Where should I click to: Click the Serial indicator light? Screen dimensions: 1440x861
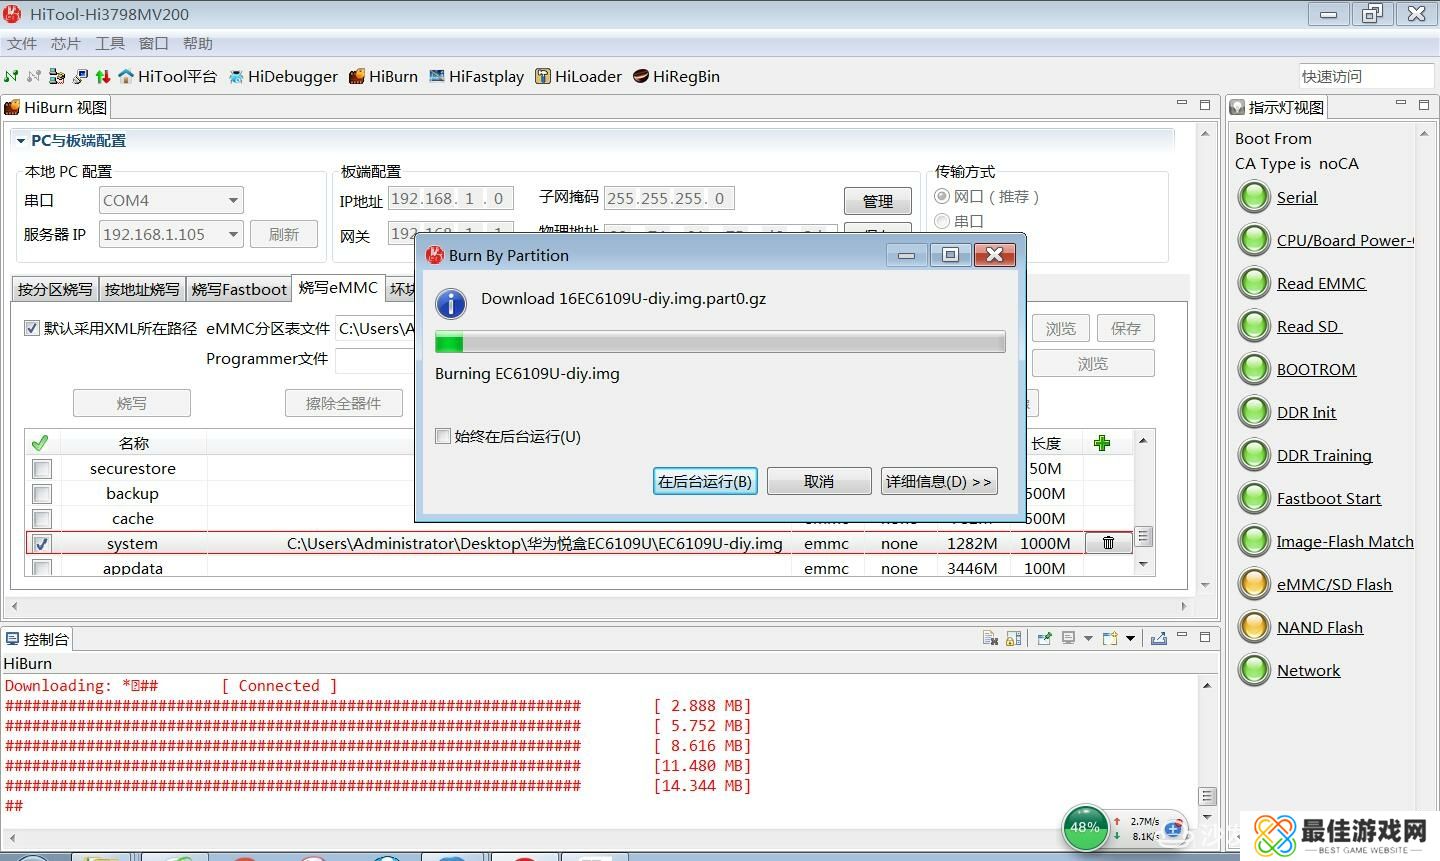(x=1254, y=197)
